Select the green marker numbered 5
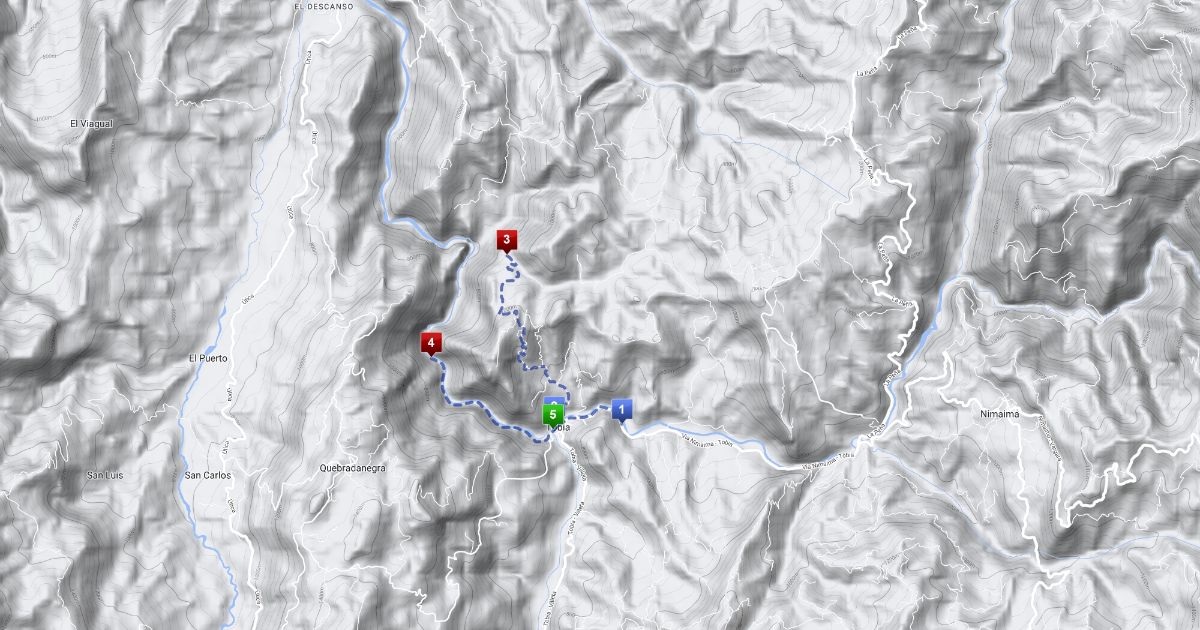Screen dimensions: 1200x630 point(553,415)
